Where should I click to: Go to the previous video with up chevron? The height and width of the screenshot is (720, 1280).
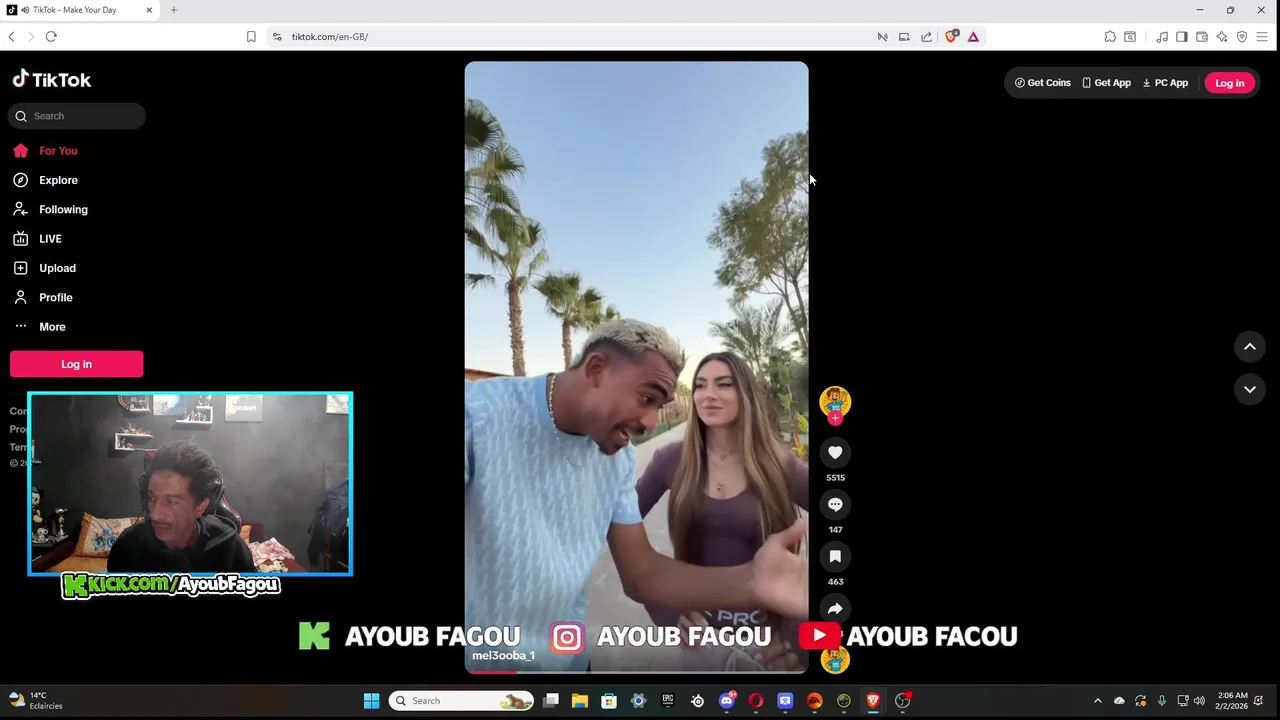click(1249, 346)
